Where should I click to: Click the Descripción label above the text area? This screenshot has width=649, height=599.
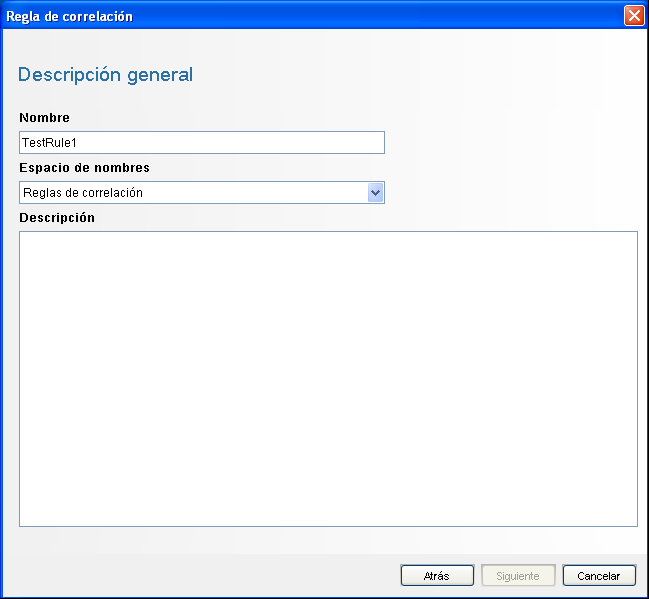coord(57,218)
